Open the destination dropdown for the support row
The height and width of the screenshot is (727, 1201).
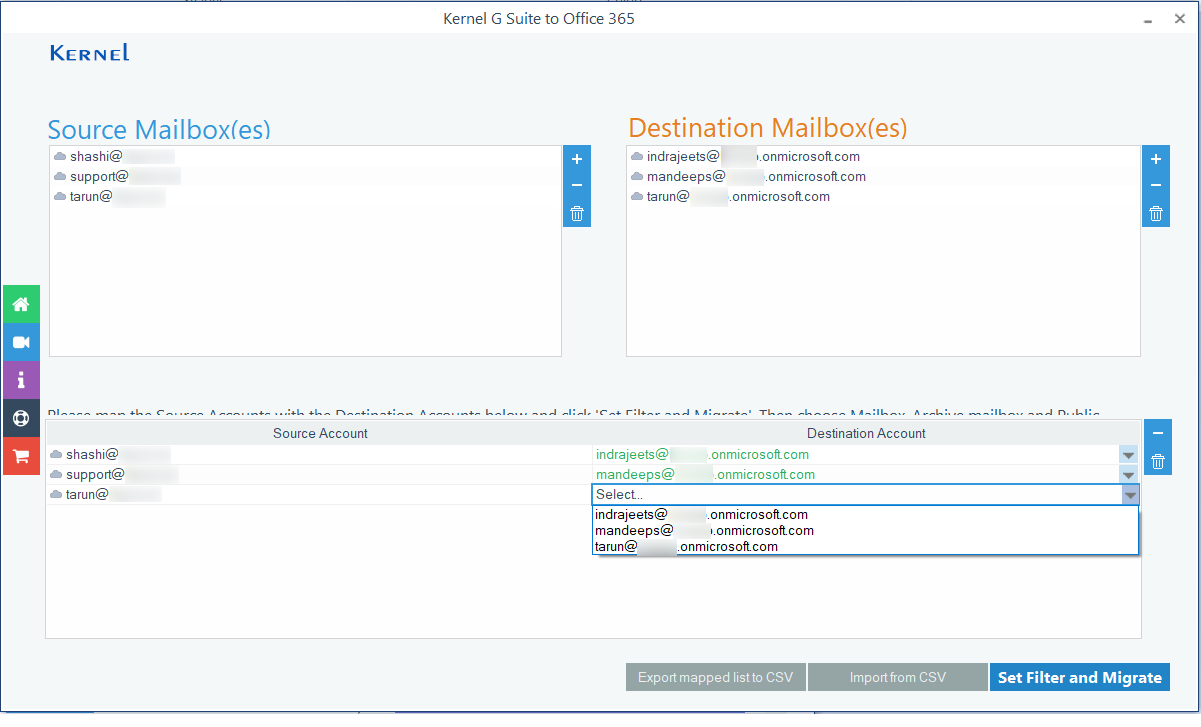[x=1129, y=475]
